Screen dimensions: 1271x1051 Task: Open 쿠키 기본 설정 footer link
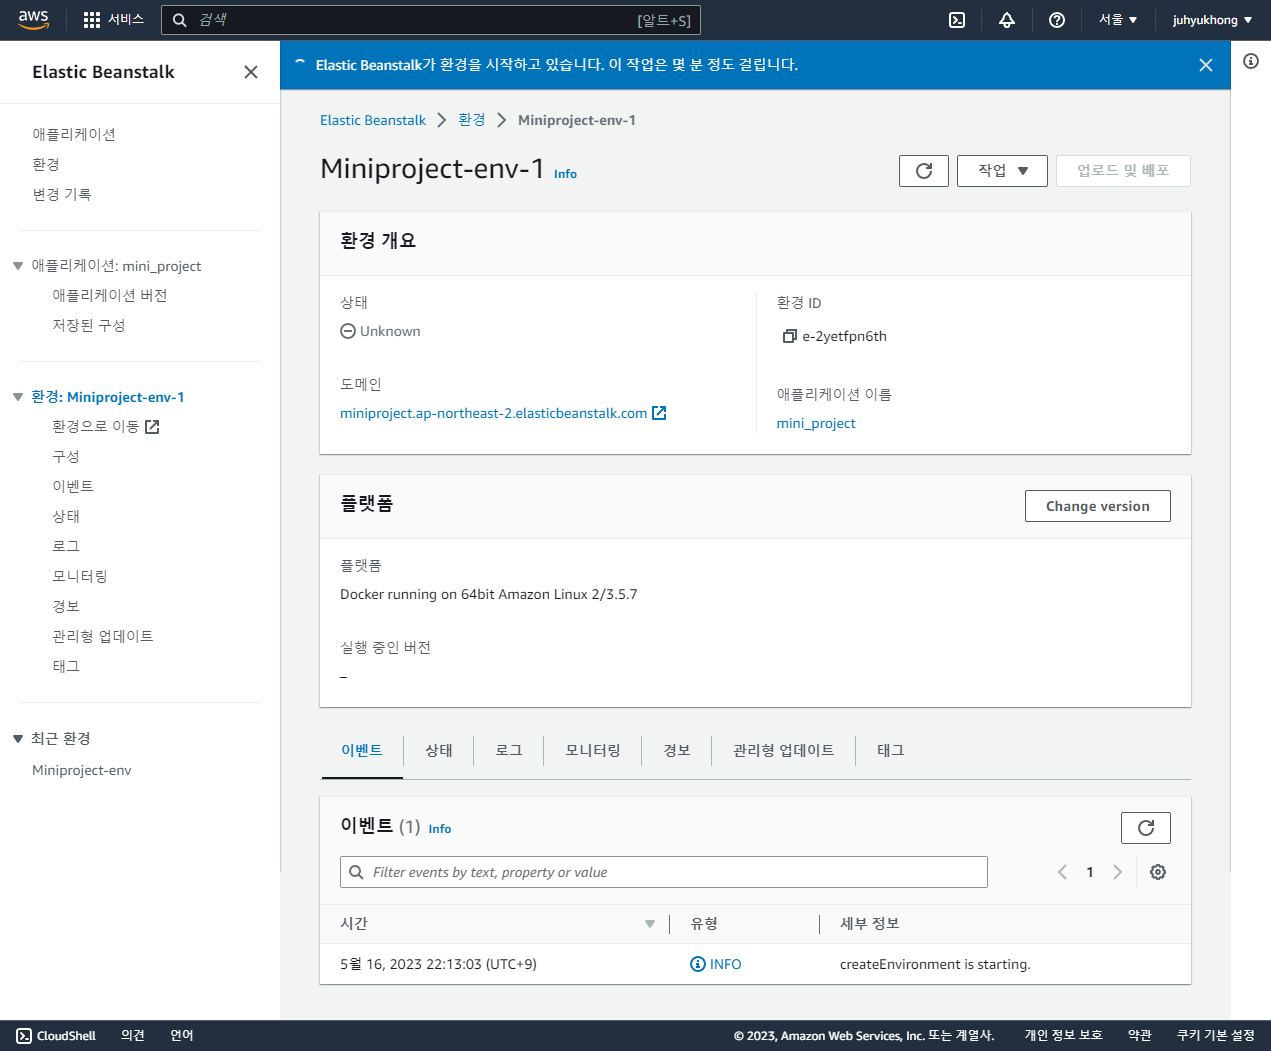(x=1216, y=1036)
